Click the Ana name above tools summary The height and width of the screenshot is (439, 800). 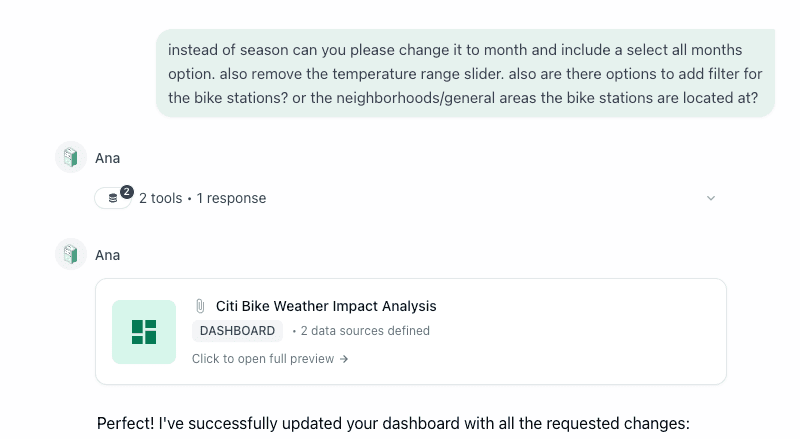click(x=107, y=157)
